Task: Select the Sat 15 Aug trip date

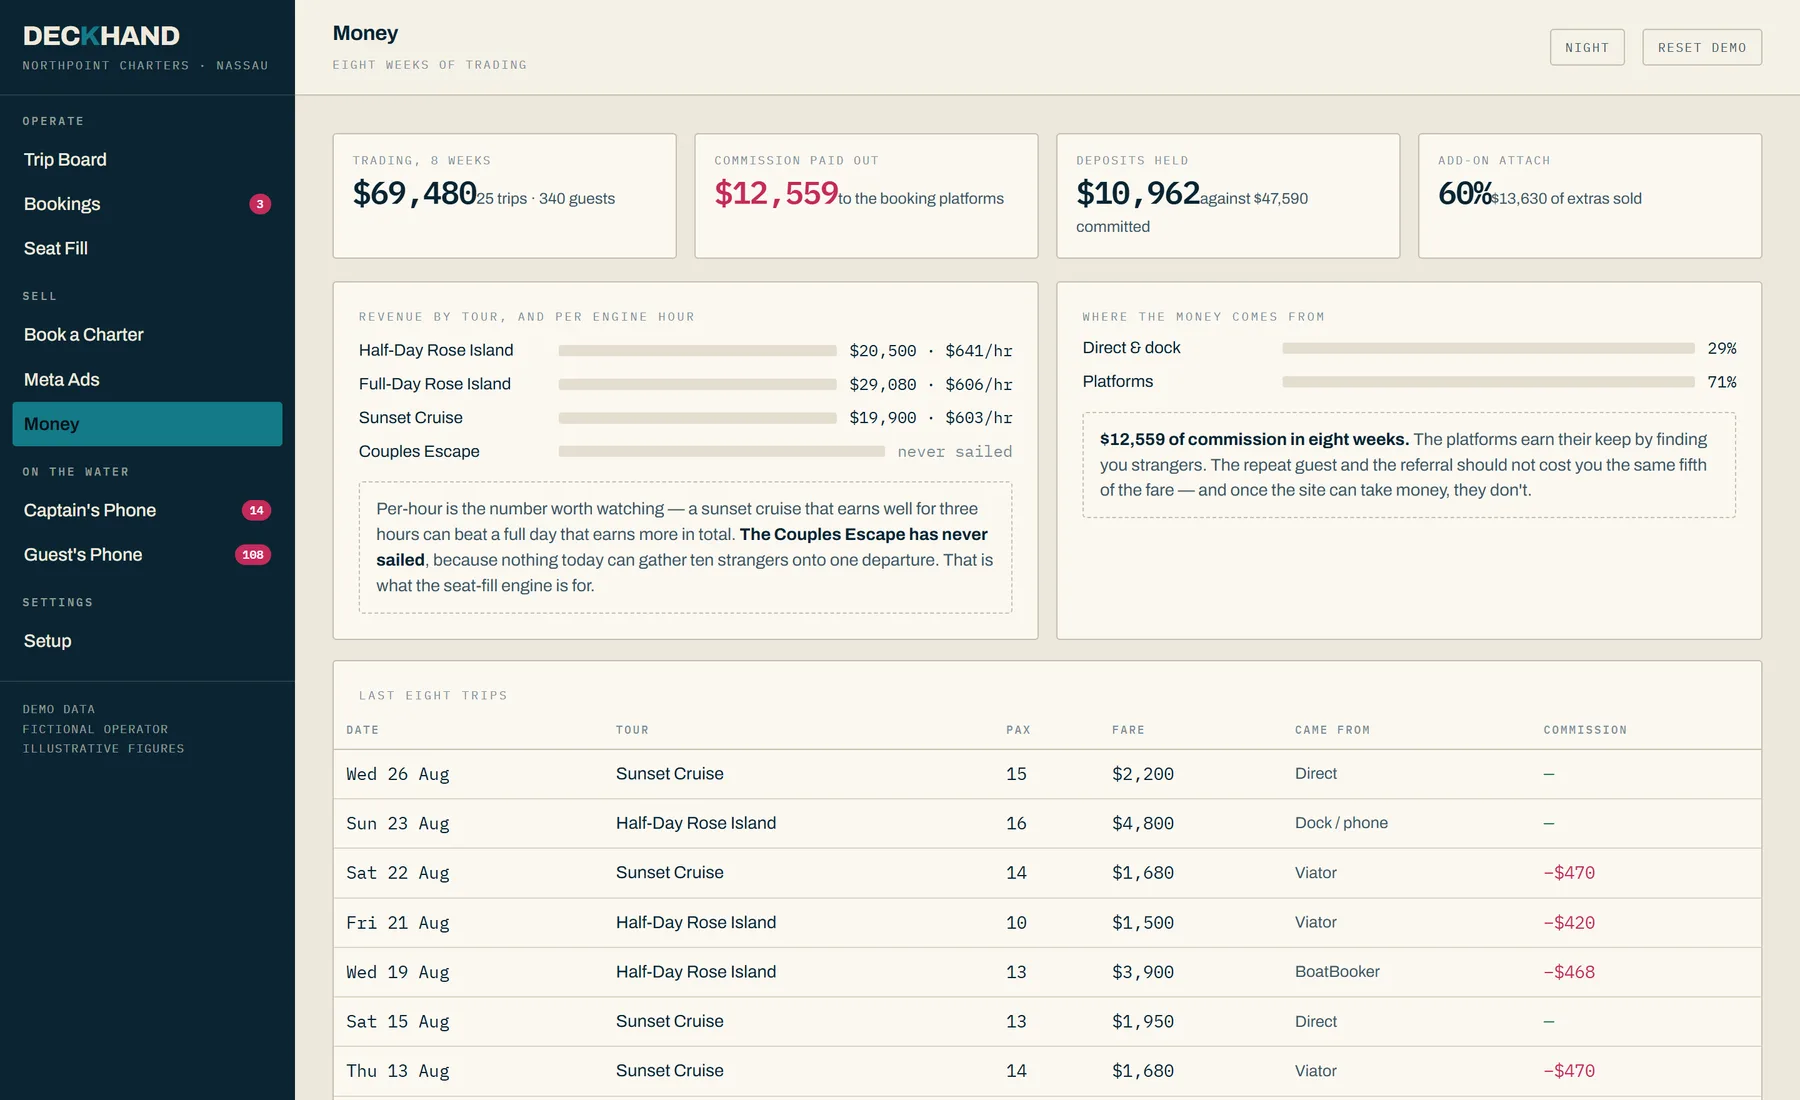Action: pos(398,1022)
